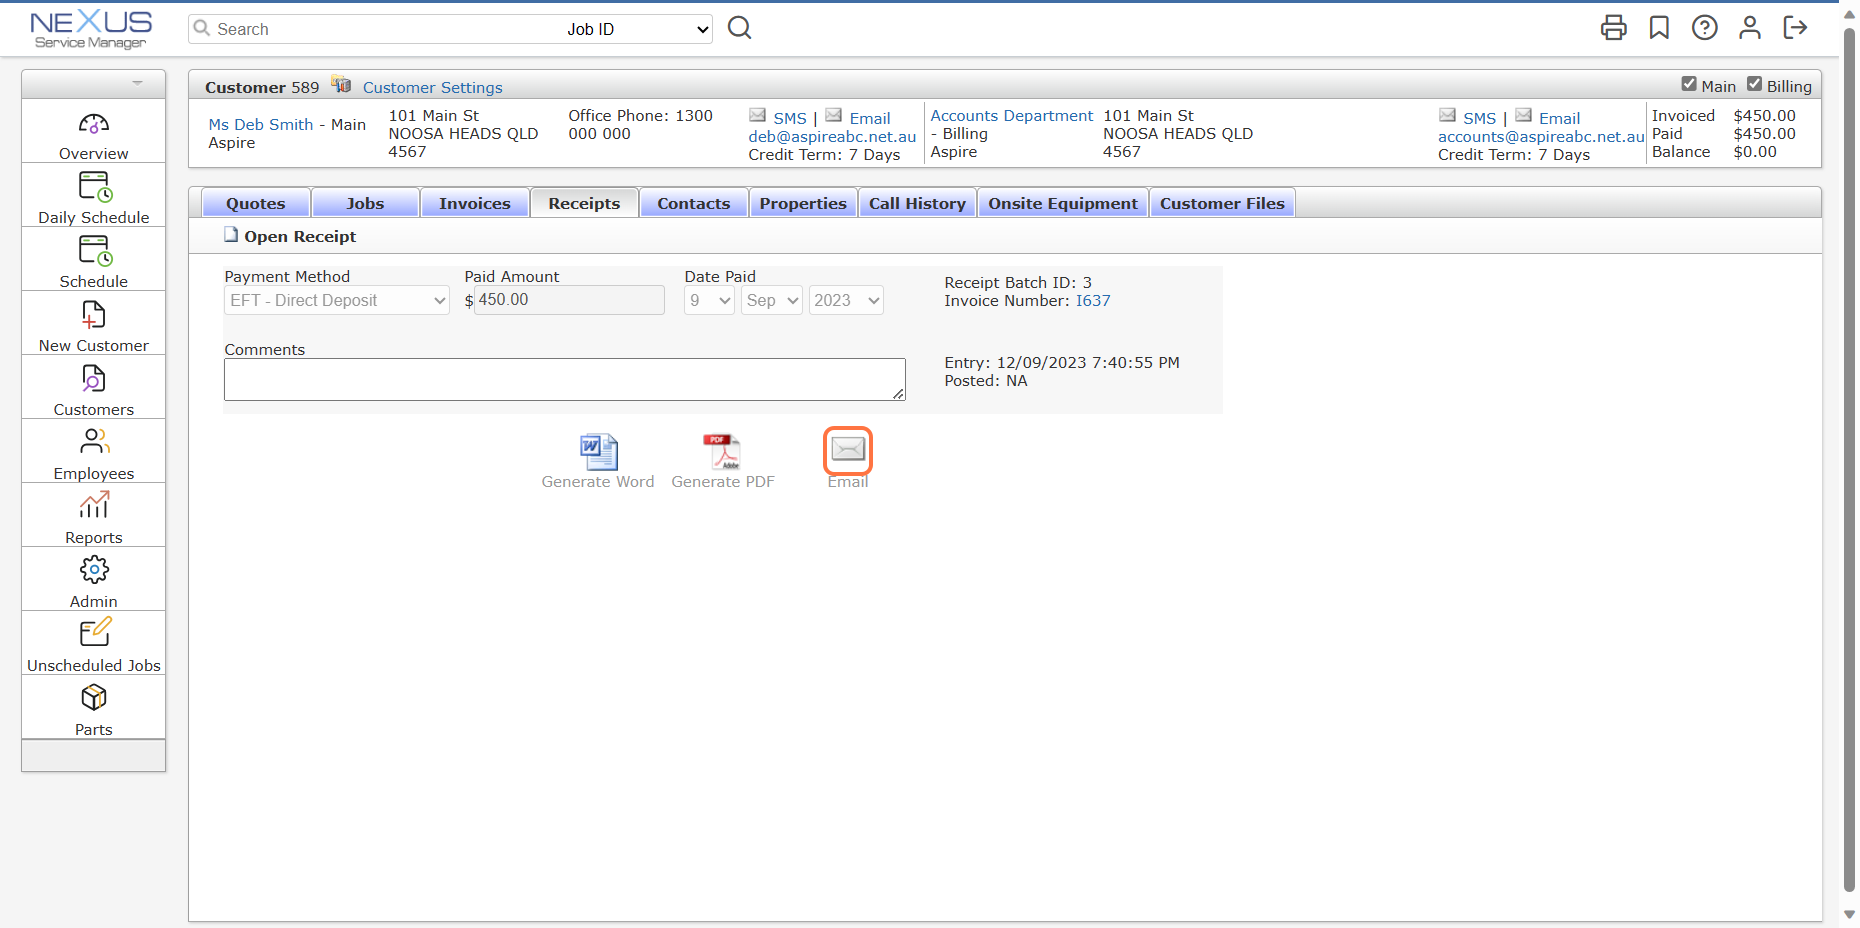
Task: Open the Parts sidebar icon
Action: click(x=93, y=699)
